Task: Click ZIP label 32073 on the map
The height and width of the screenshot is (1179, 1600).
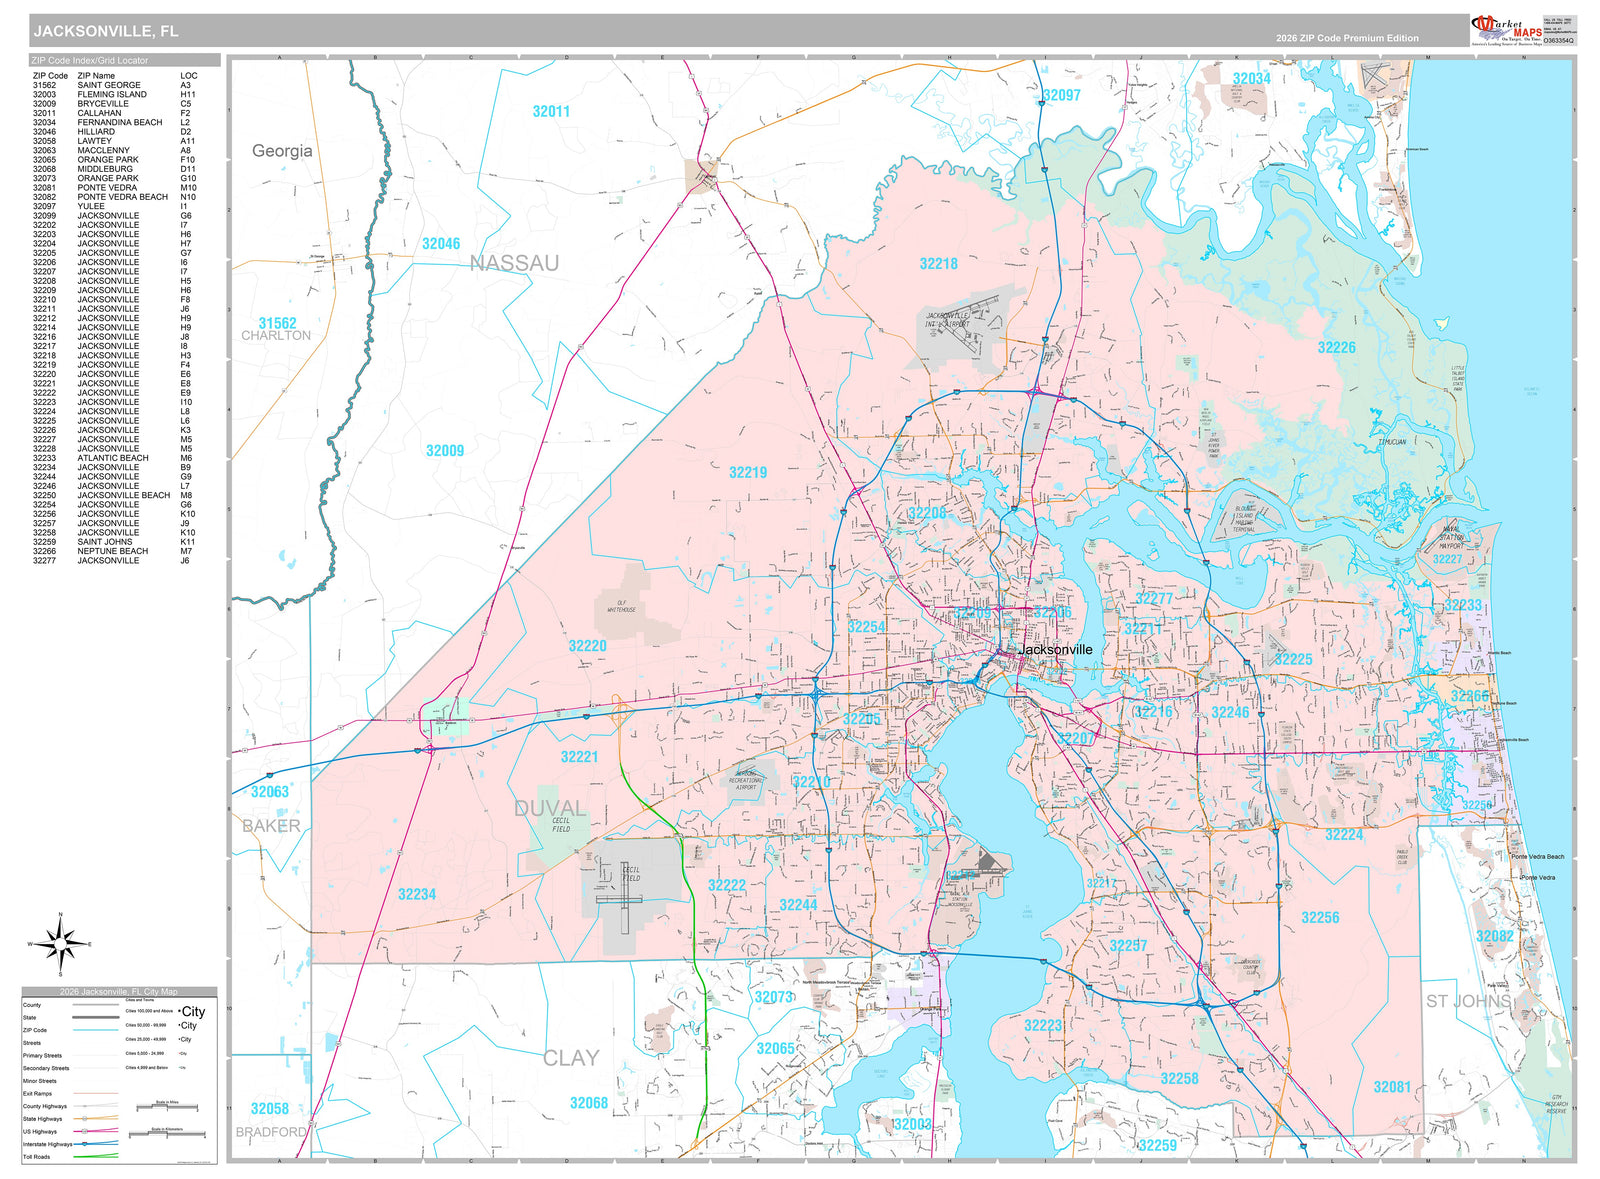Action: click(x=773, y=998)
